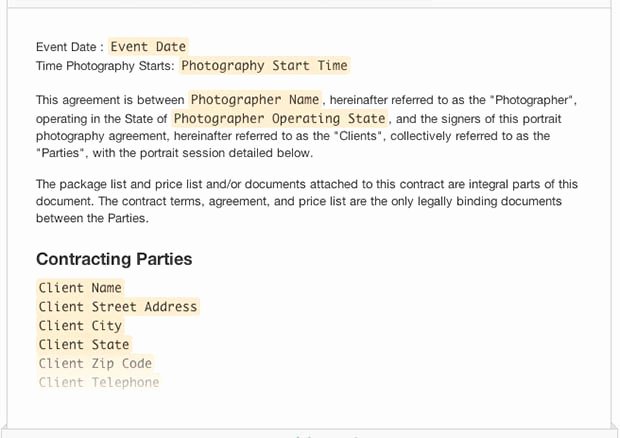Click the Client Zip Code placeholder
The height and width of the screenshot is (438, 620).
[95, 364]
